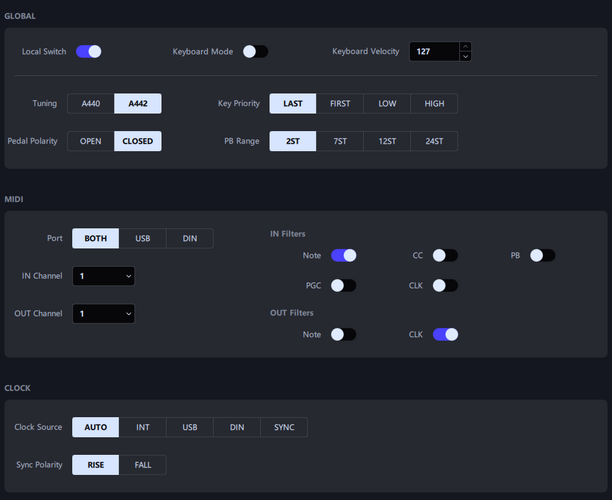Increase Keyboard Velocity with up arrow
Viewport: 612px width, 500px height.
point(465,46)
